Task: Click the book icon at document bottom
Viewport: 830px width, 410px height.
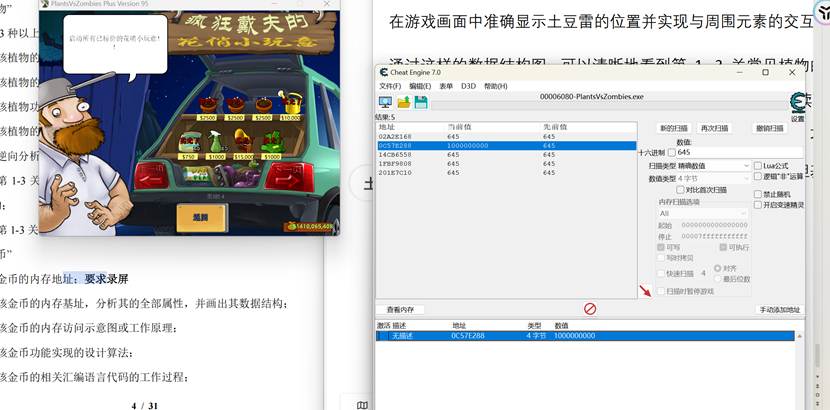Action: (x=362, y=405)
